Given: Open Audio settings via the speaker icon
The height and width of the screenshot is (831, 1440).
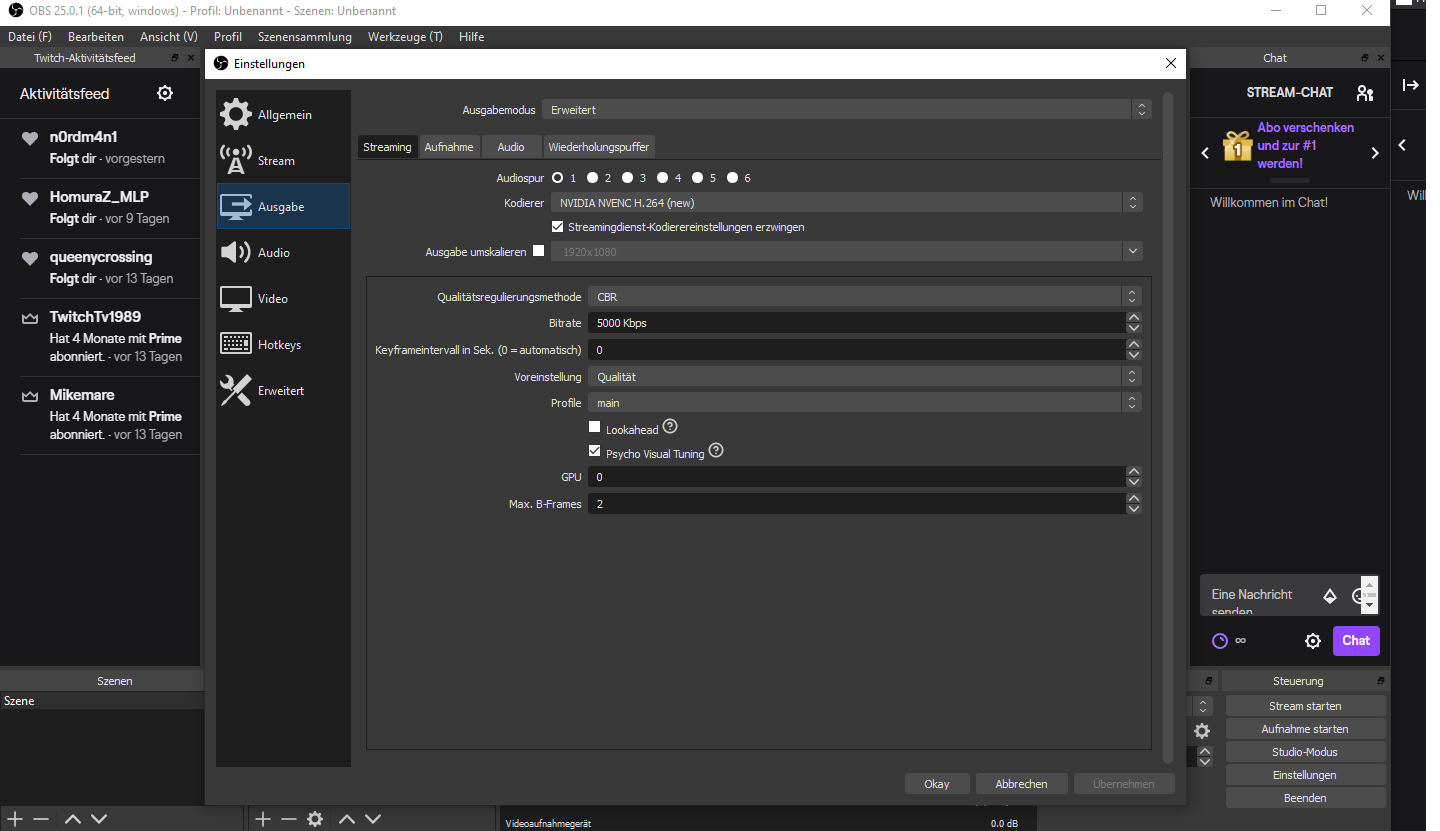Looking at the screenshot, I should coord(236,252).
